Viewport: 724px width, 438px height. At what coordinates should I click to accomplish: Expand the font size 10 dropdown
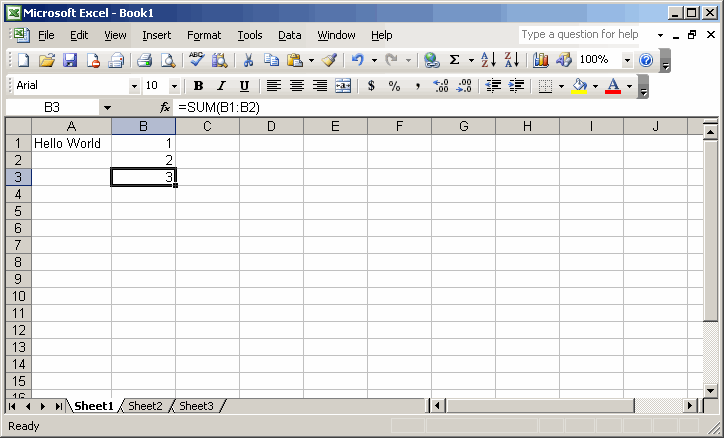tap(174, 86)
